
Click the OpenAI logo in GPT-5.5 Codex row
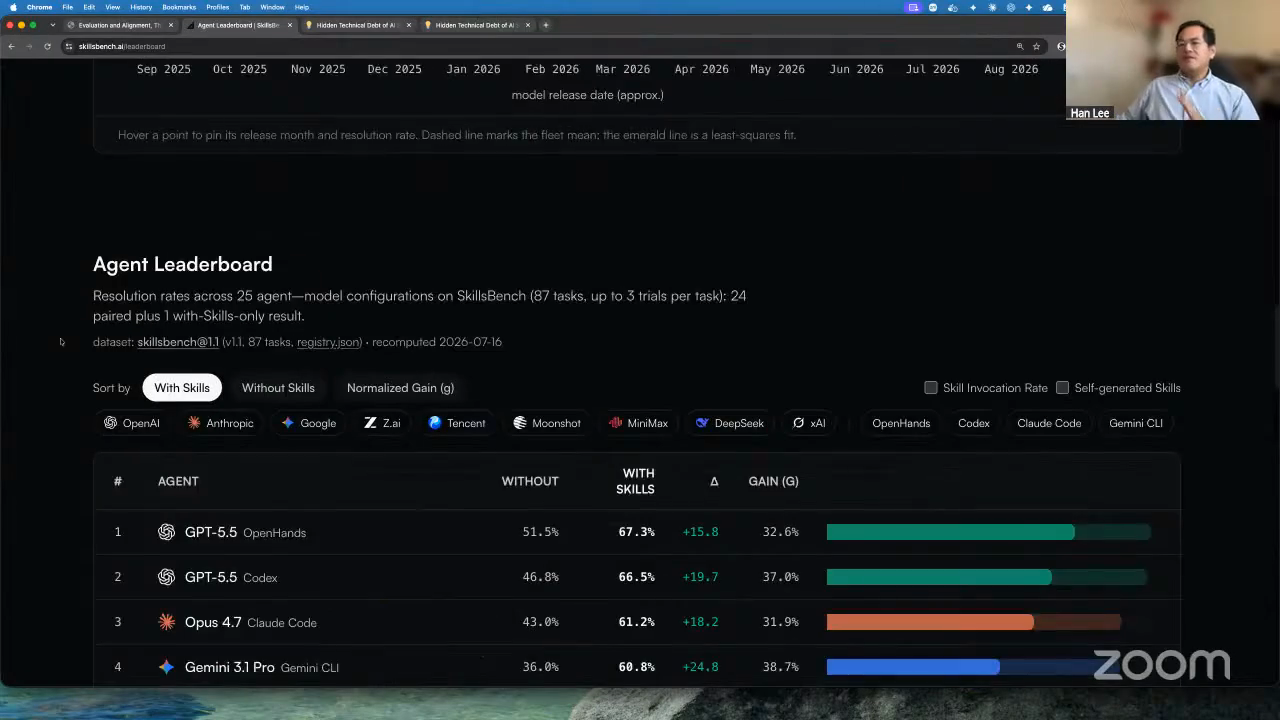pos(166,577)
